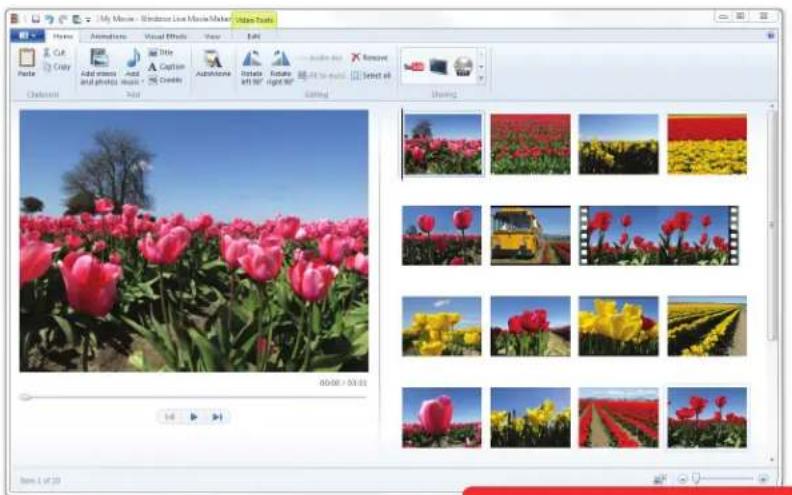
Task: Open the blue Movie Maker application menu
Action: [27, 36]
